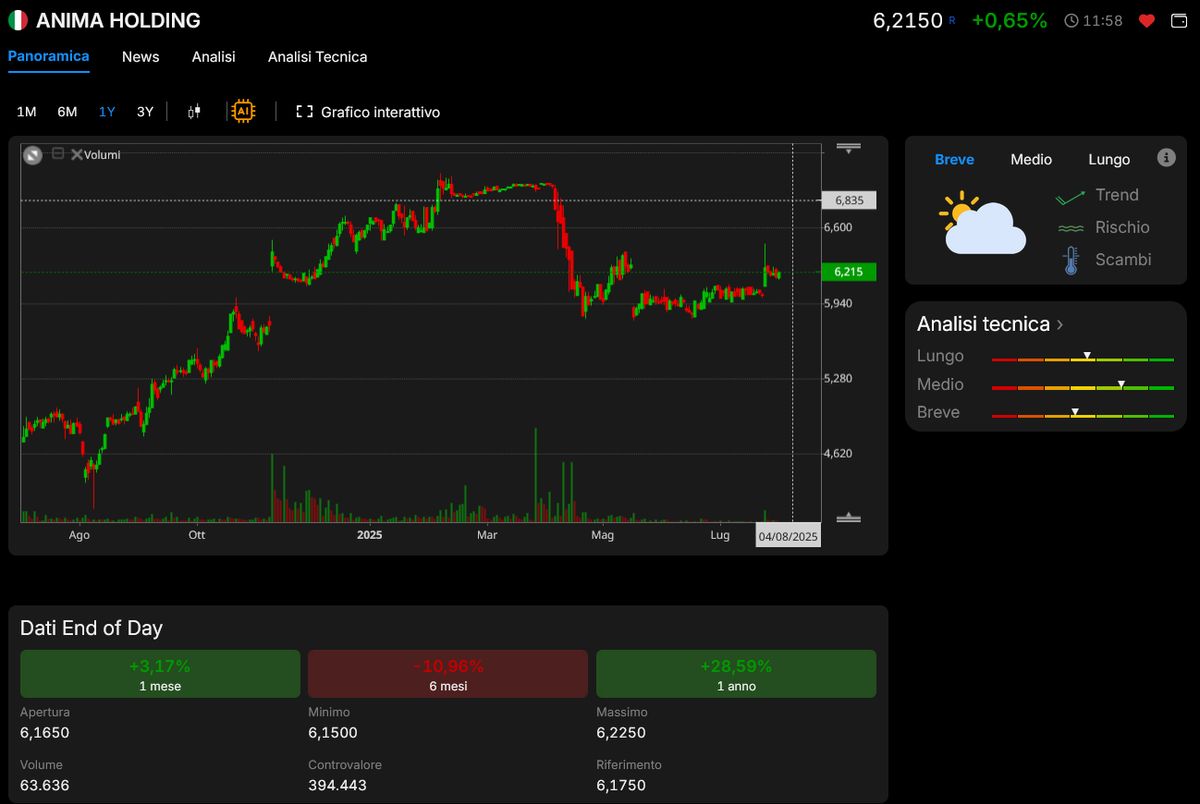Click the +28,59% 1 anno performance box
The image size is (1200, 804).
tap(736, 674)
